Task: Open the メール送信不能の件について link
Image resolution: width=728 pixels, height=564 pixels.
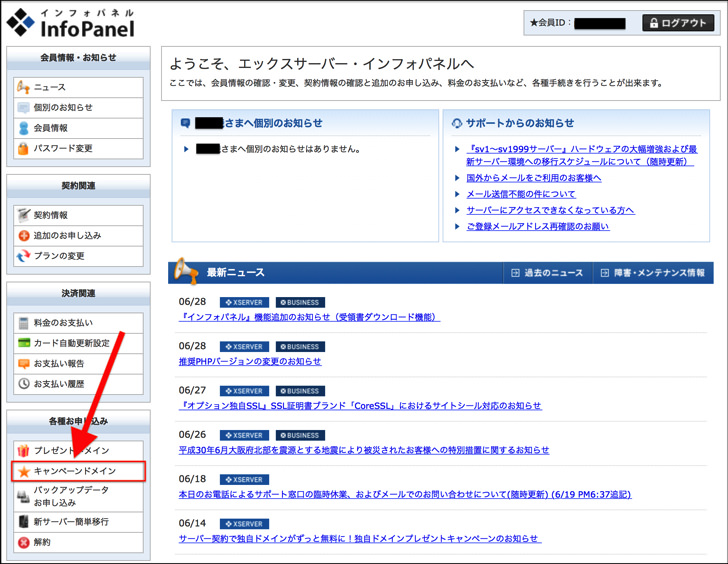Action: pyautogui.click(x=520, y=194)
